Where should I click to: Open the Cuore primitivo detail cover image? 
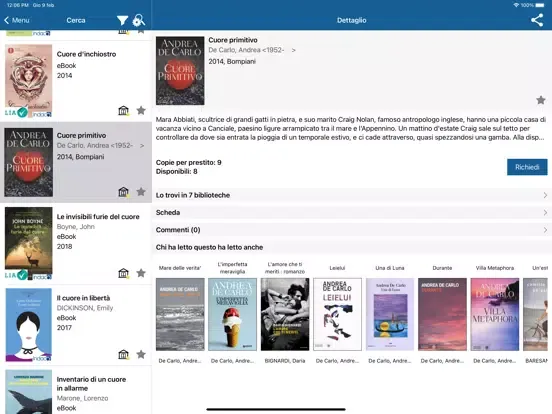[180, 71]
